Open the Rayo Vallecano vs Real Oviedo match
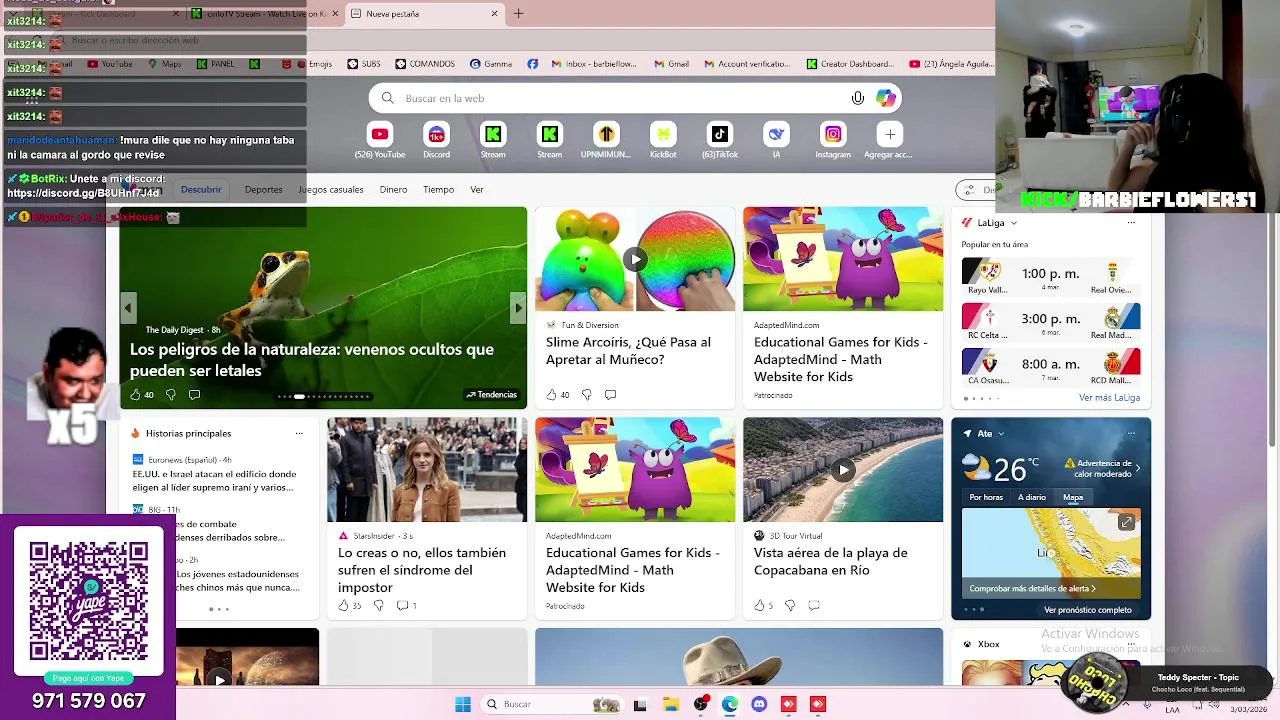This screenshot has width=1280, height=720. (1051, 276)
